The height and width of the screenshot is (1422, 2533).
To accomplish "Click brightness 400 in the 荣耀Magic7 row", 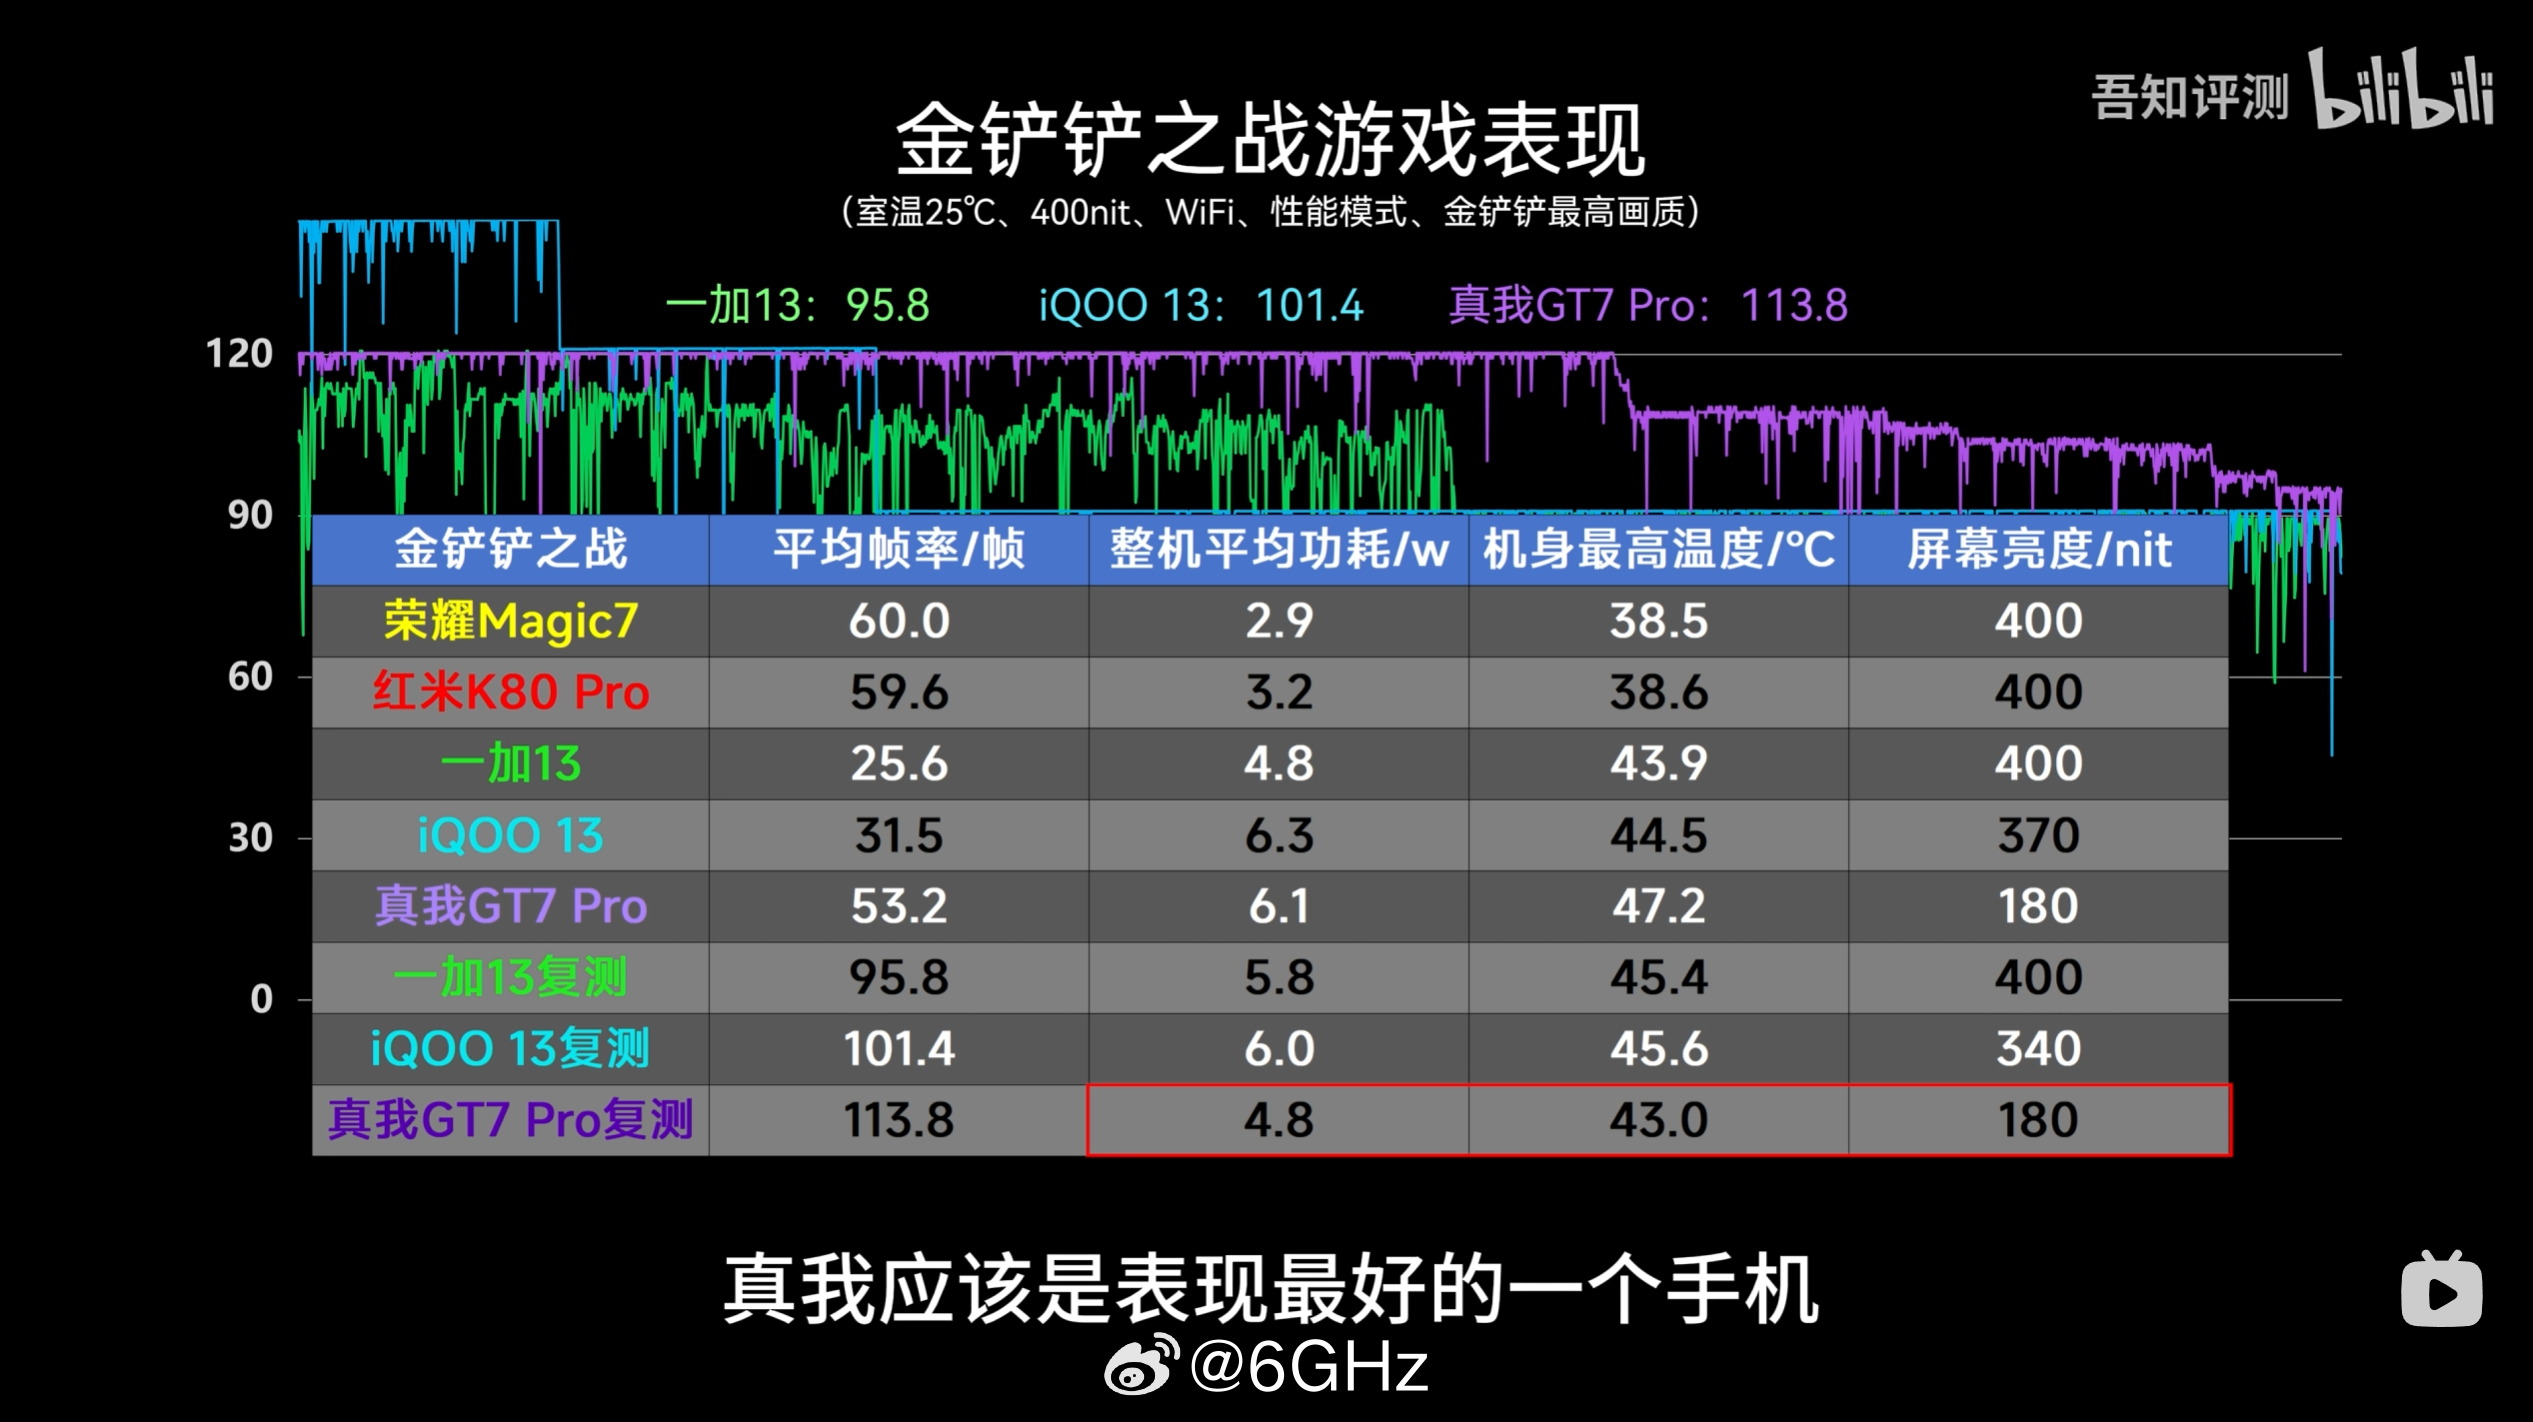I will click(x=2039, y=621).
